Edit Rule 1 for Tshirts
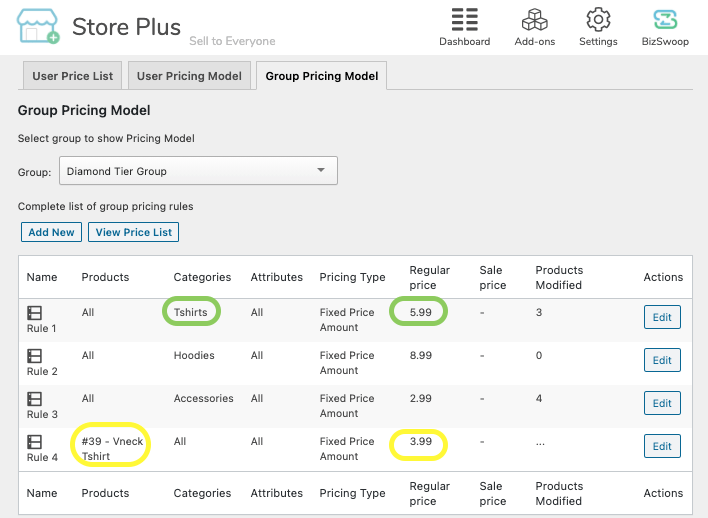708x518 pixels. click(x=662, y=317)
